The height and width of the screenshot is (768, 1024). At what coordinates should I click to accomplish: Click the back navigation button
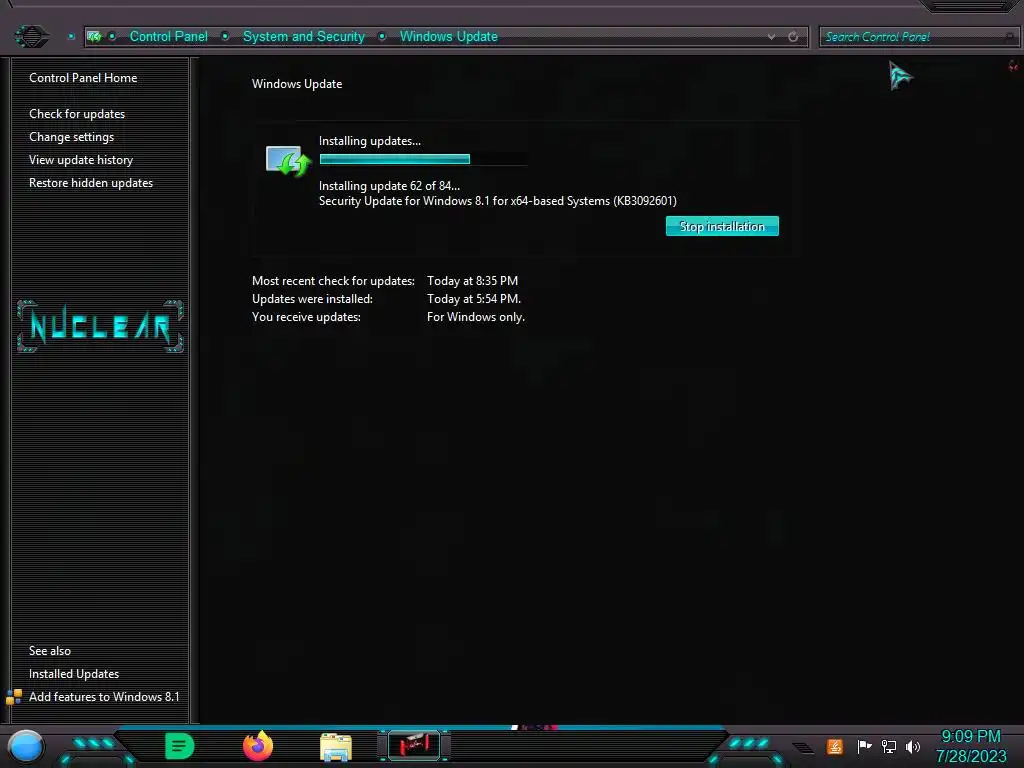click(x=31, y=36)
